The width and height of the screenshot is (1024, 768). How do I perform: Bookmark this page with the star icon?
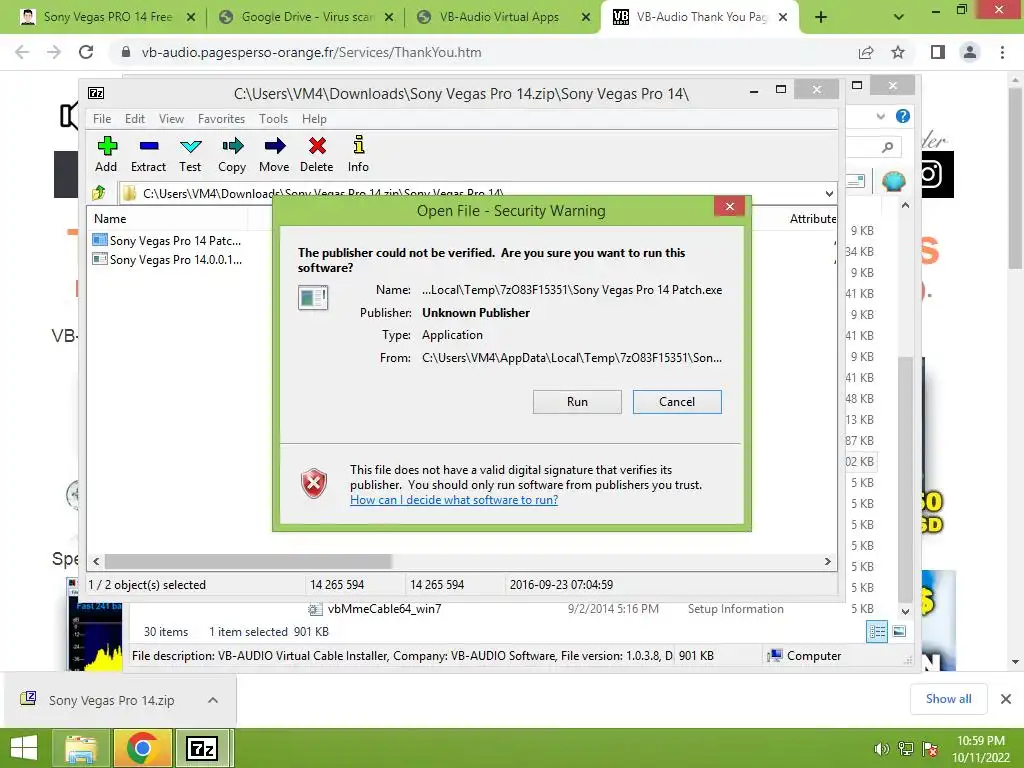point(898,52)
